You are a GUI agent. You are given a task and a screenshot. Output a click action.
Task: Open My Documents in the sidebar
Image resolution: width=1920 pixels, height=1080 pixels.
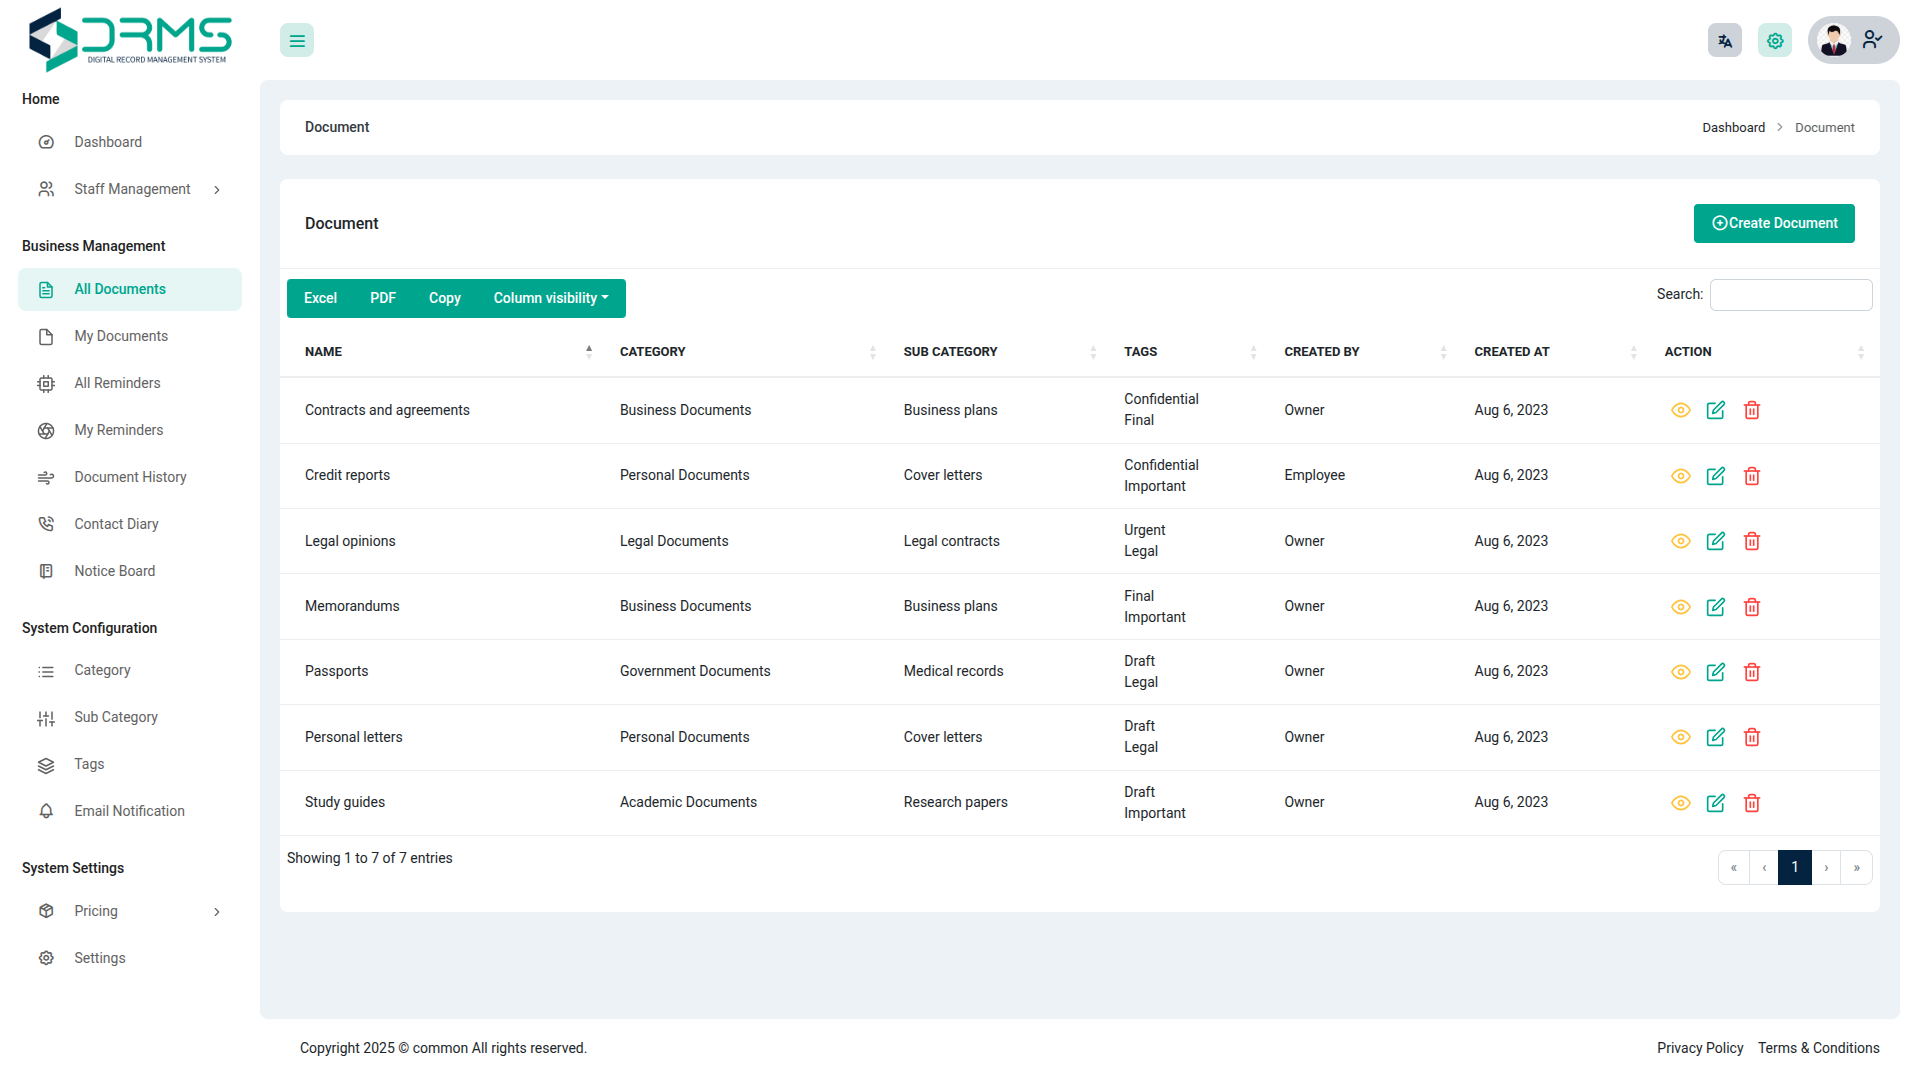pyautogui.click(x=120, y=336)
